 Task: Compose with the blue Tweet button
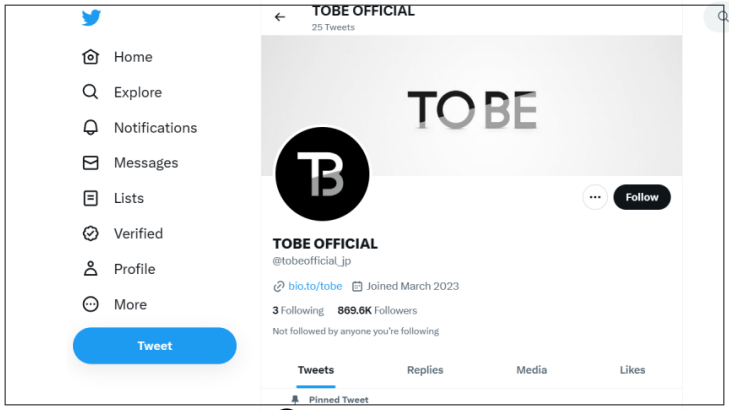(x=155, y=346)
